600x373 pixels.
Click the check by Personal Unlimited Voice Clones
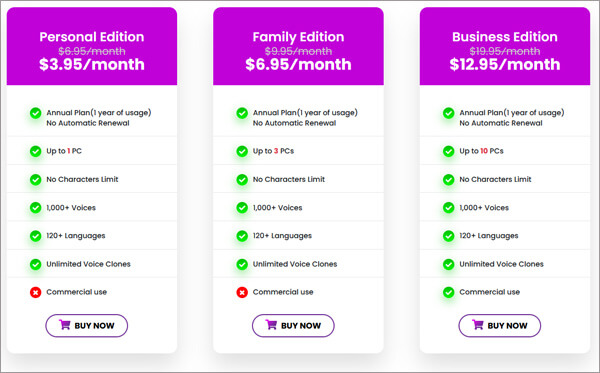click(x=36, y=264)
